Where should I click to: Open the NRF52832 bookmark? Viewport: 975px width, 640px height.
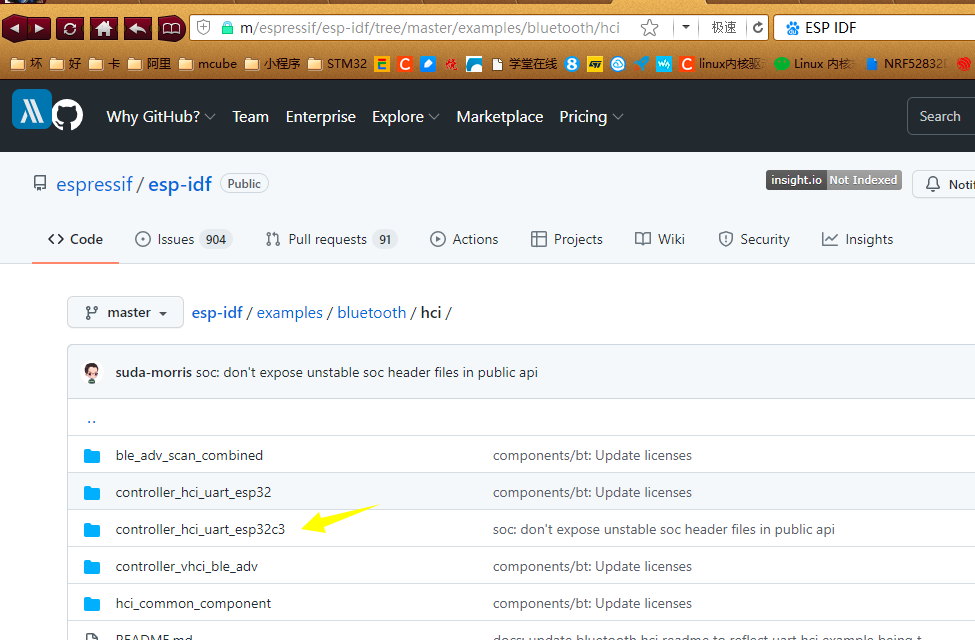click(x=906, y=63)
